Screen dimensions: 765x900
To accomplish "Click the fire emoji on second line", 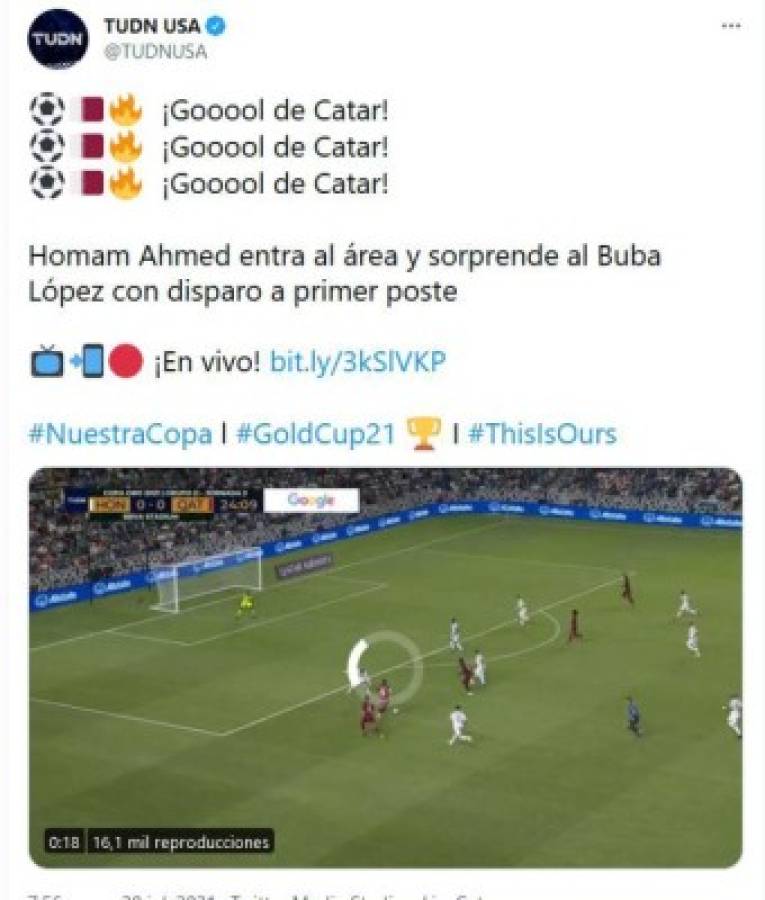I will click(x=126, y=146).
